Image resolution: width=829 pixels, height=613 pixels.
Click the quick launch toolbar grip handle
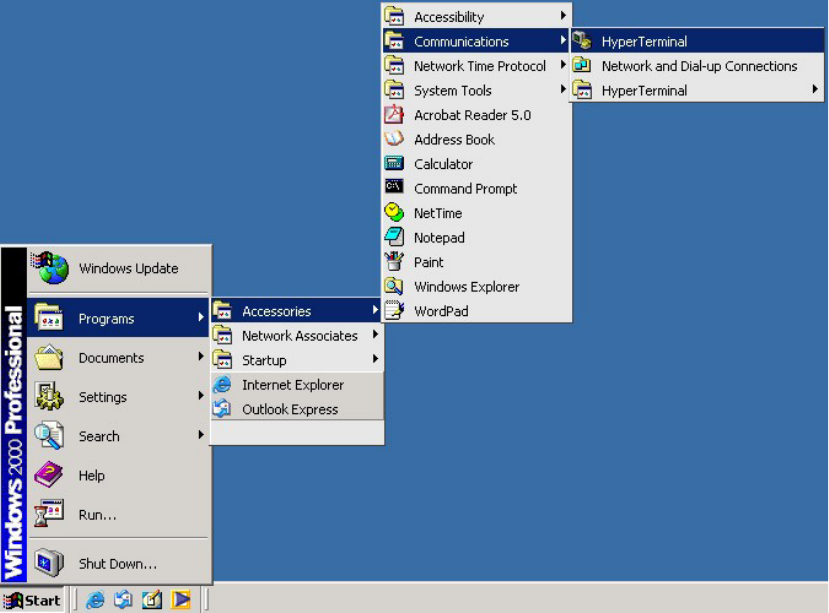tap(75, 600)
